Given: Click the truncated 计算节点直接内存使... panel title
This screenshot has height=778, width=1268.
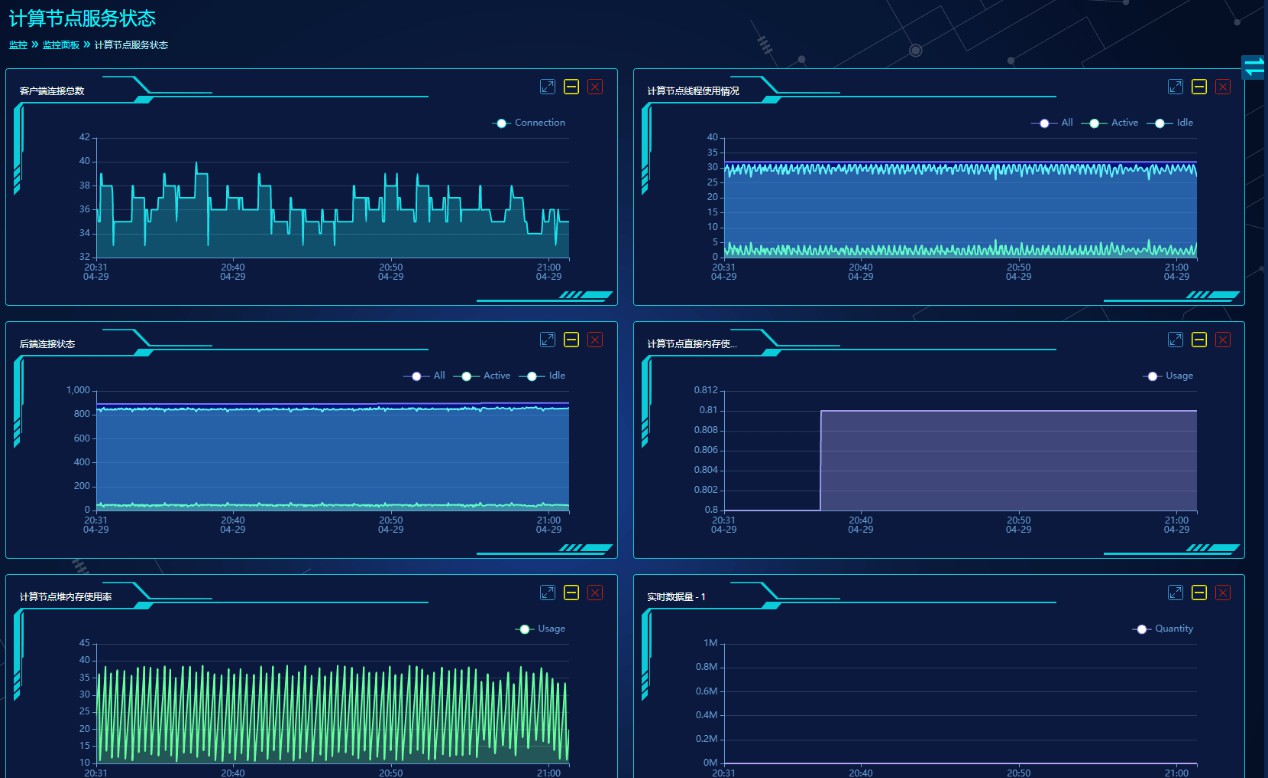Looking at the screenshot, I should 692,344.
